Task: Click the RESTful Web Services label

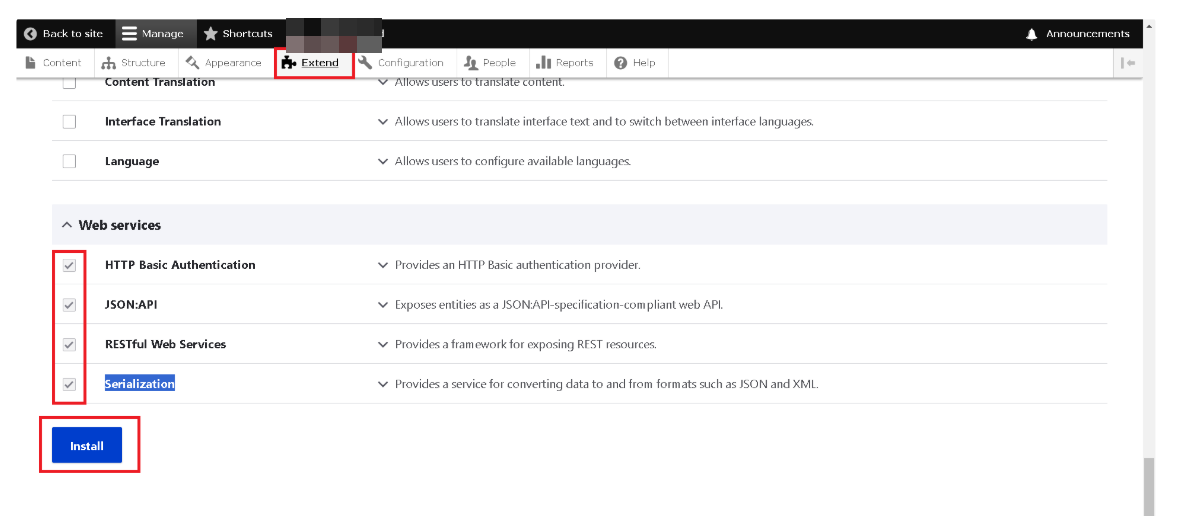Action: (x=165, y=344)
